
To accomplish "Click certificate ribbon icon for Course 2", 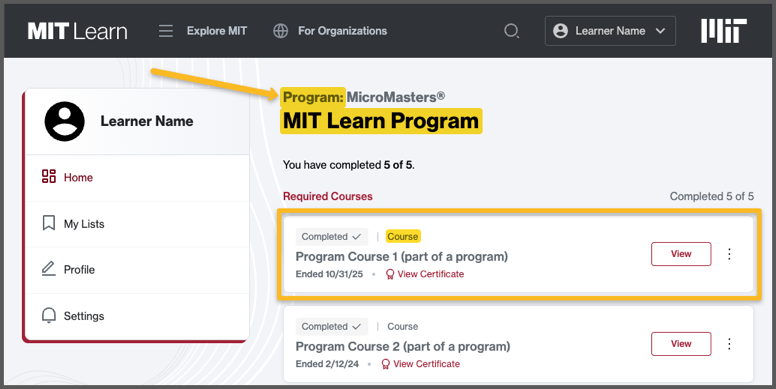I will click(x=386, y=364).
